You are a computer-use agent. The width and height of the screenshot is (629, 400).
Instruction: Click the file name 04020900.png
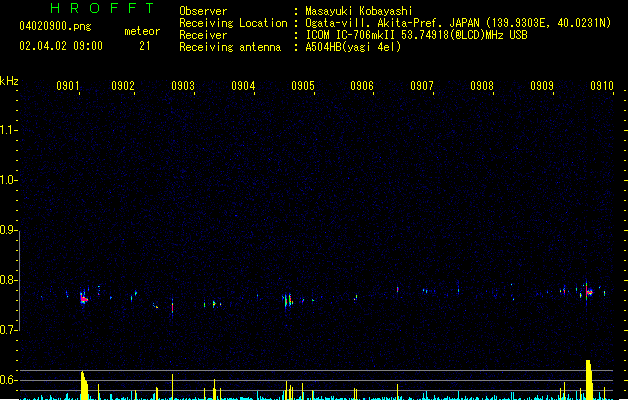(55, 26)
